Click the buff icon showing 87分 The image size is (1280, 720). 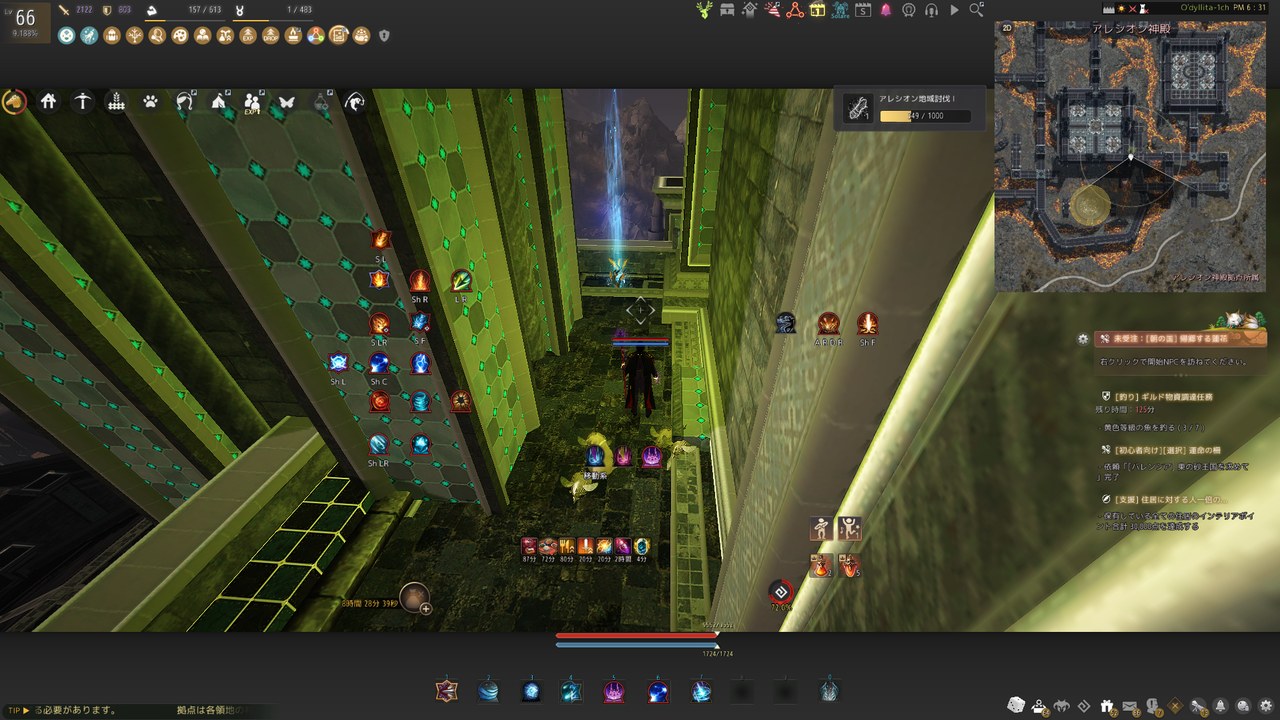click(529, 546)
